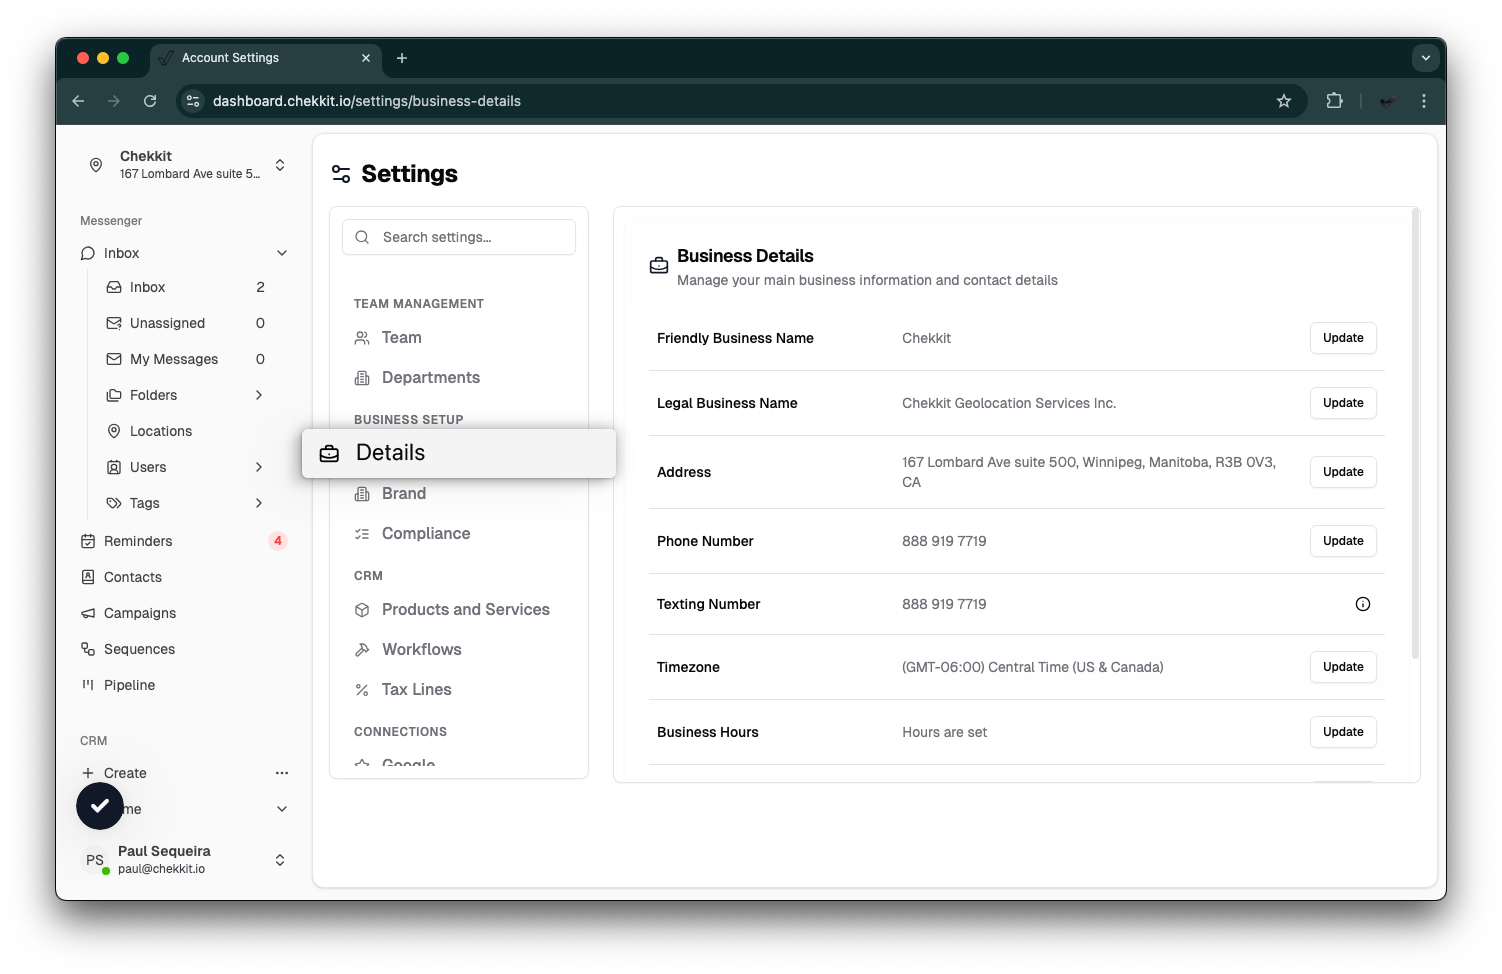The height and width of the screenshot is (974, 1502).
Task: Open the tab search dropdown arrow
Action: 1426,58
